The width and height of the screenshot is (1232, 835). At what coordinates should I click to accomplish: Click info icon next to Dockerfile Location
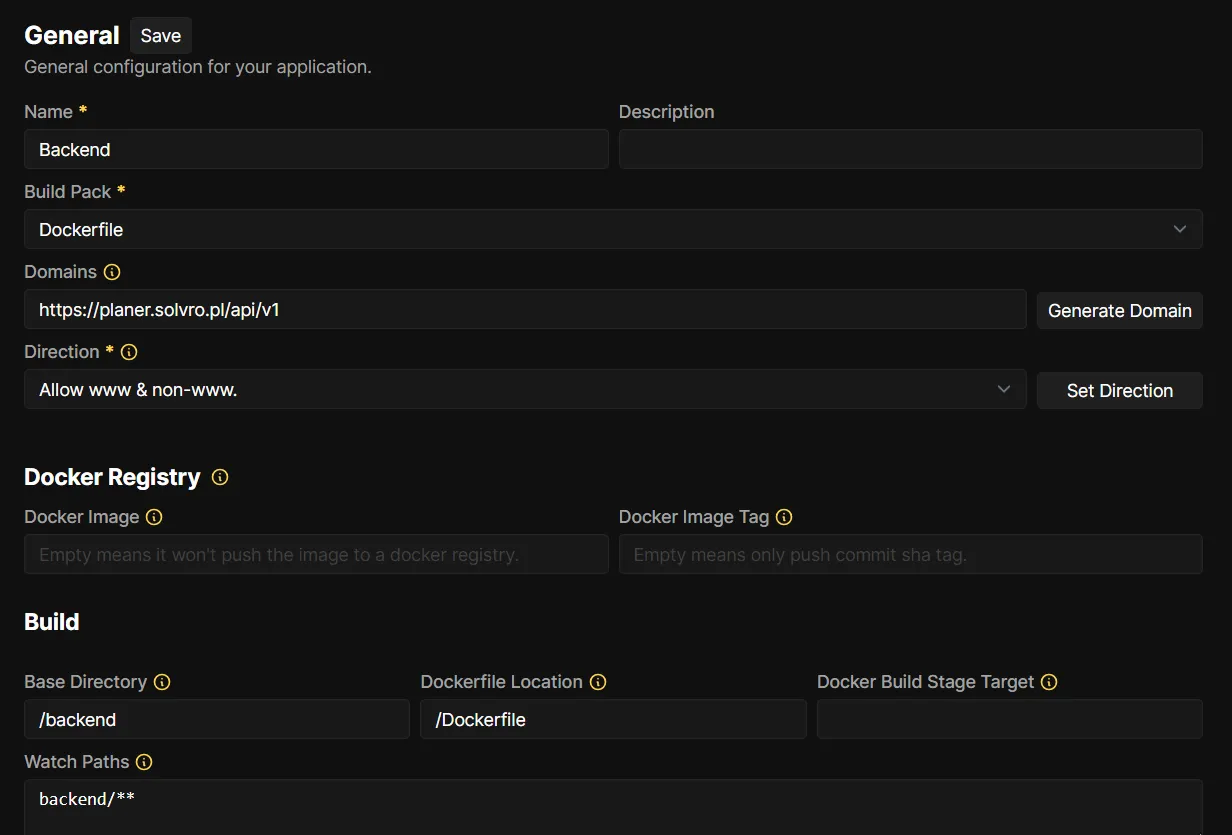598,682
